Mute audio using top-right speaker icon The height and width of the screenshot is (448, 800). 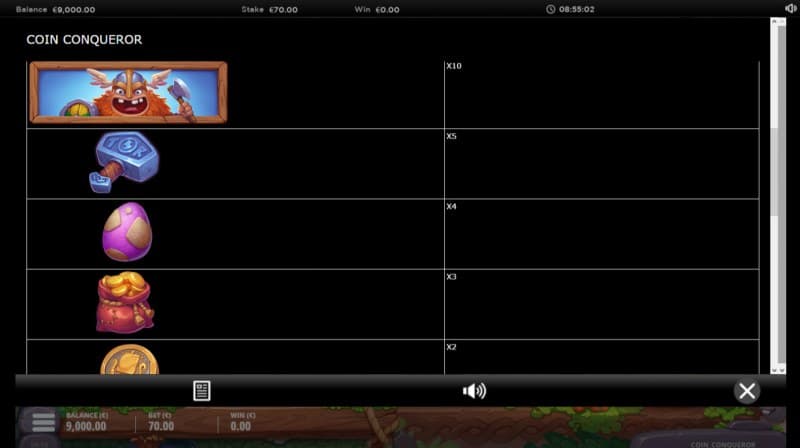coord(790,9)
